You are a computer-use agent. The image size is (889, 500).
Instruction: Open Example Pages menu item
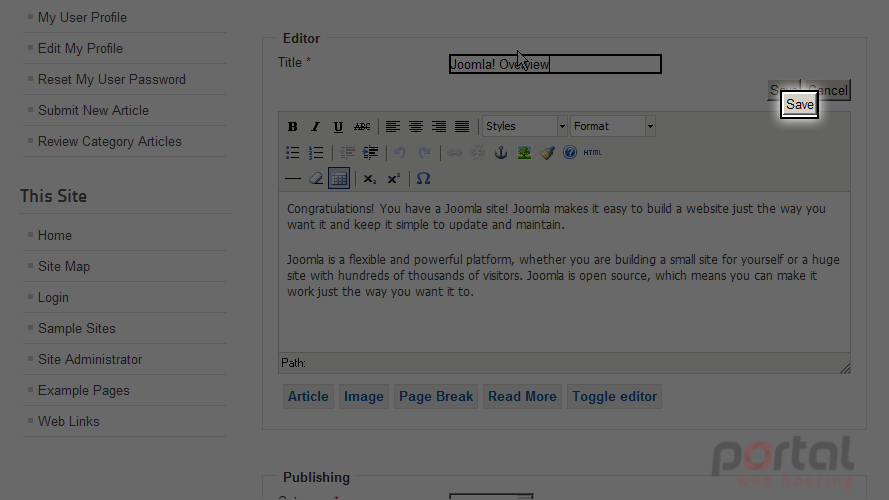point(83,391)
